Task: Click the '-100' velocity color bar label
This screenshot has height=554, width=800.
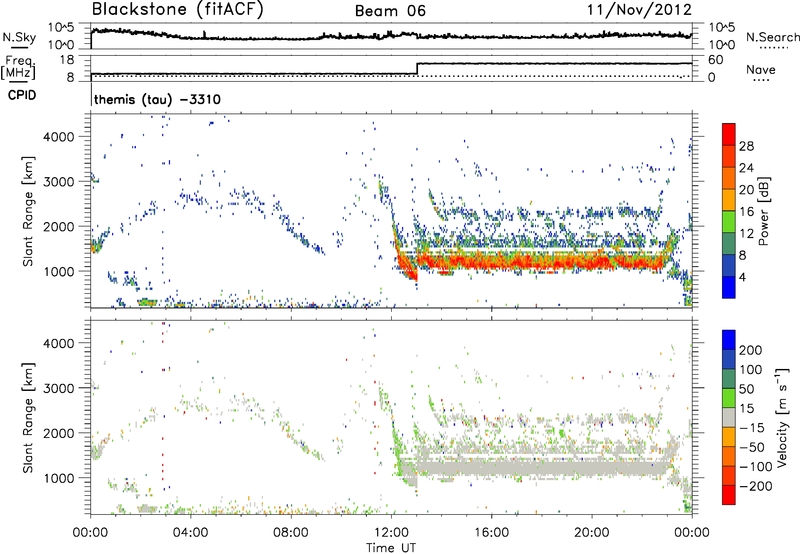Action: (756, 467)
